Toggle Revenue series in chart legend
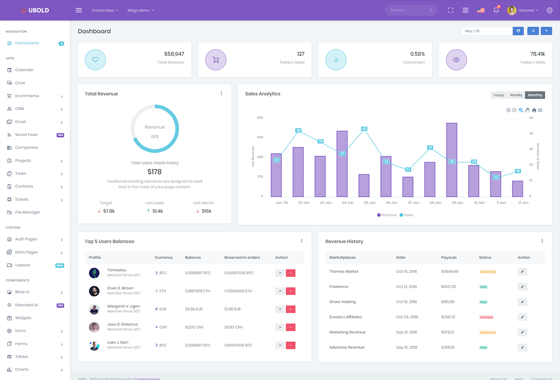The width and height of the screenshot is (560, 380). 387,215
